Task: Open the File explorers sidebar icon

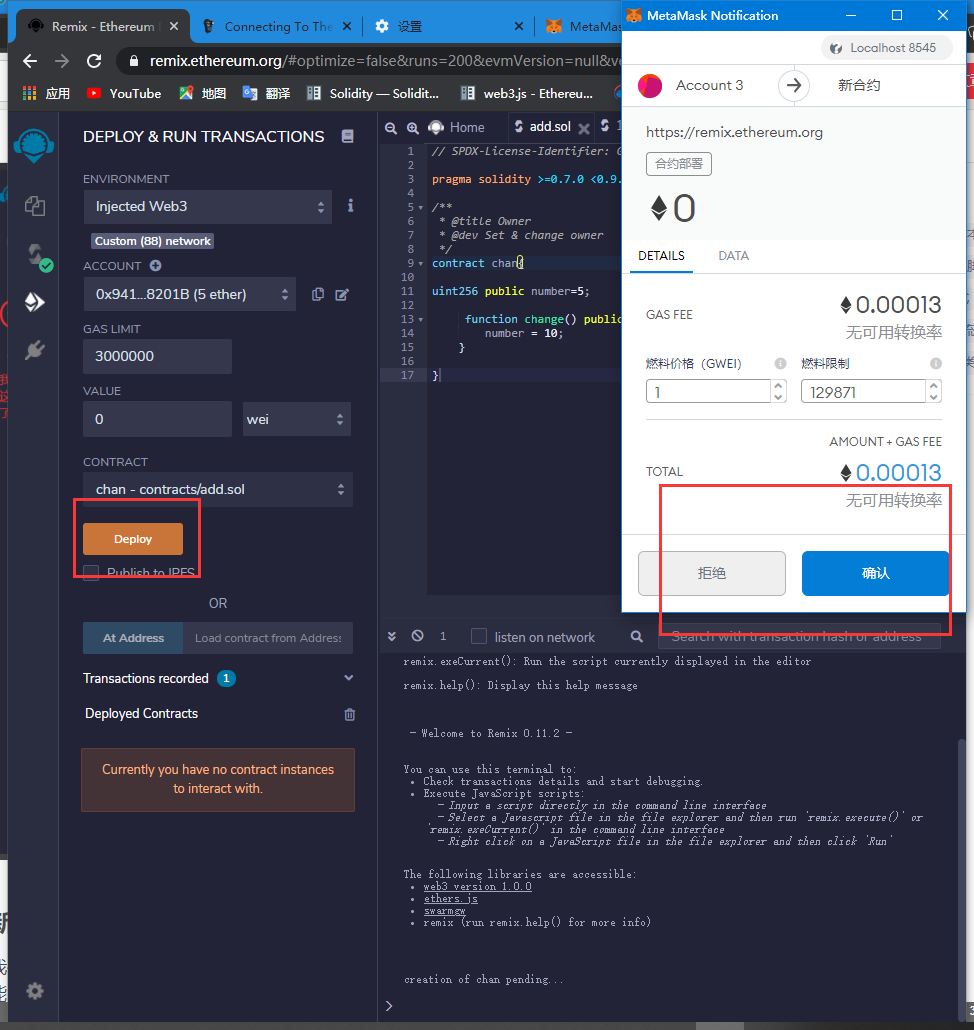Action: coord(34,205)
